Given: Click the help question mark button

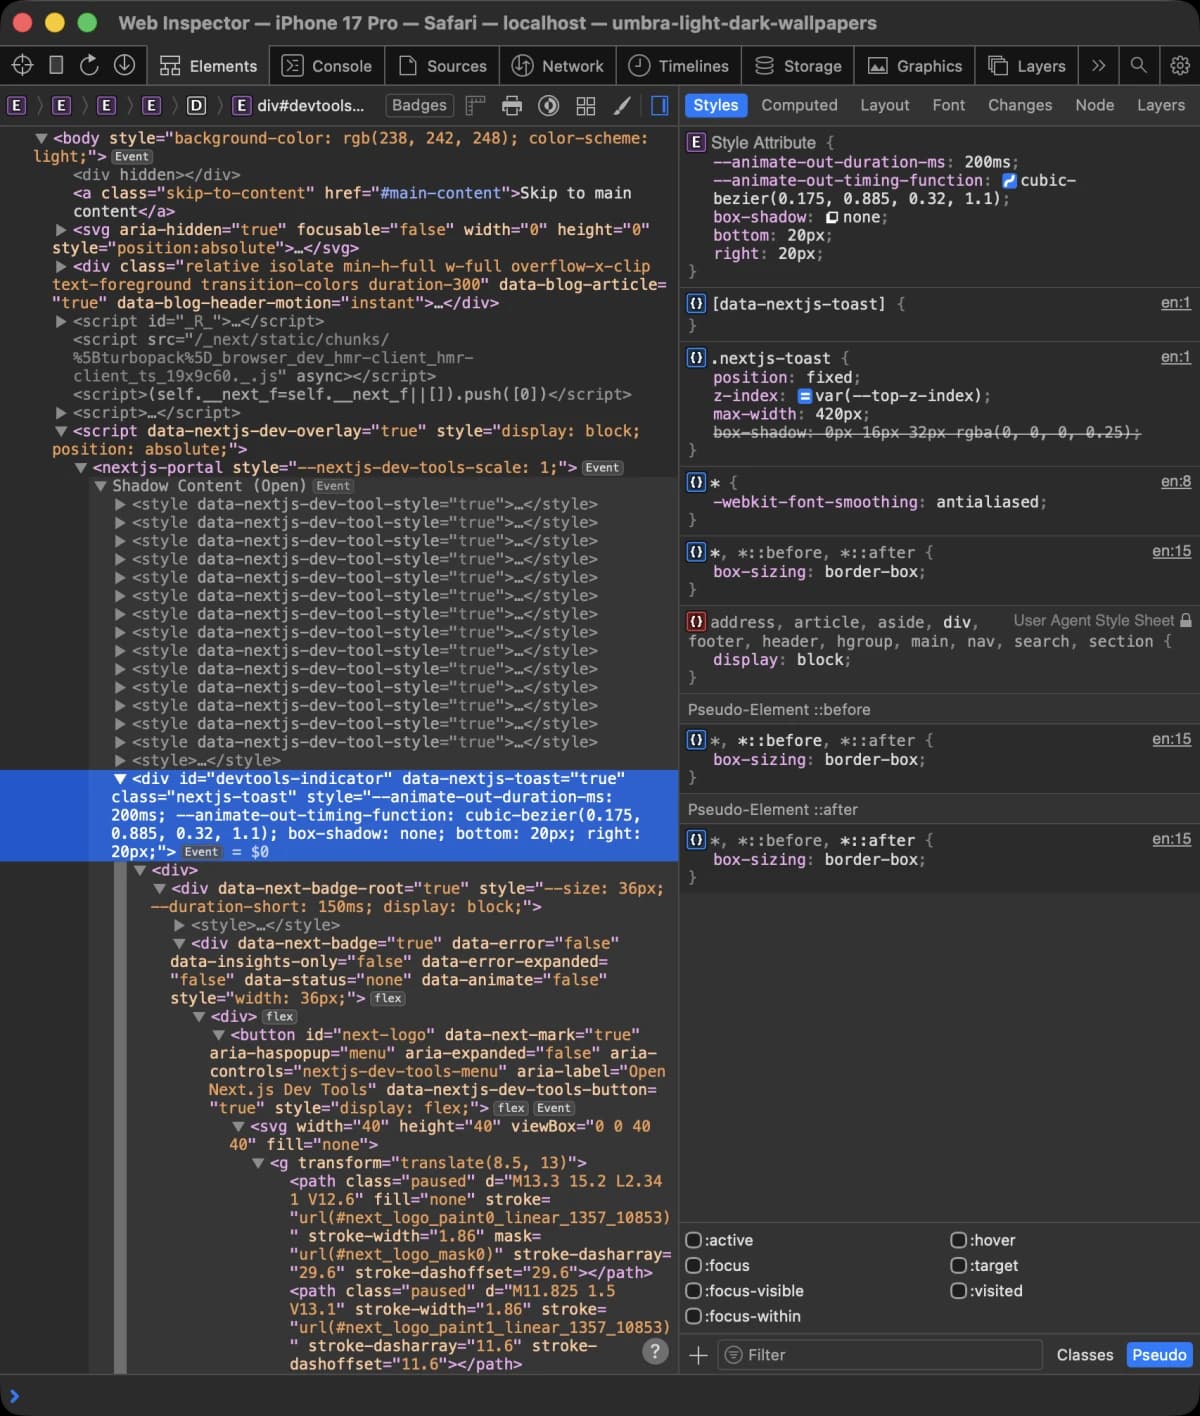Looking at the screenshot, I should tap(655, 1352).
